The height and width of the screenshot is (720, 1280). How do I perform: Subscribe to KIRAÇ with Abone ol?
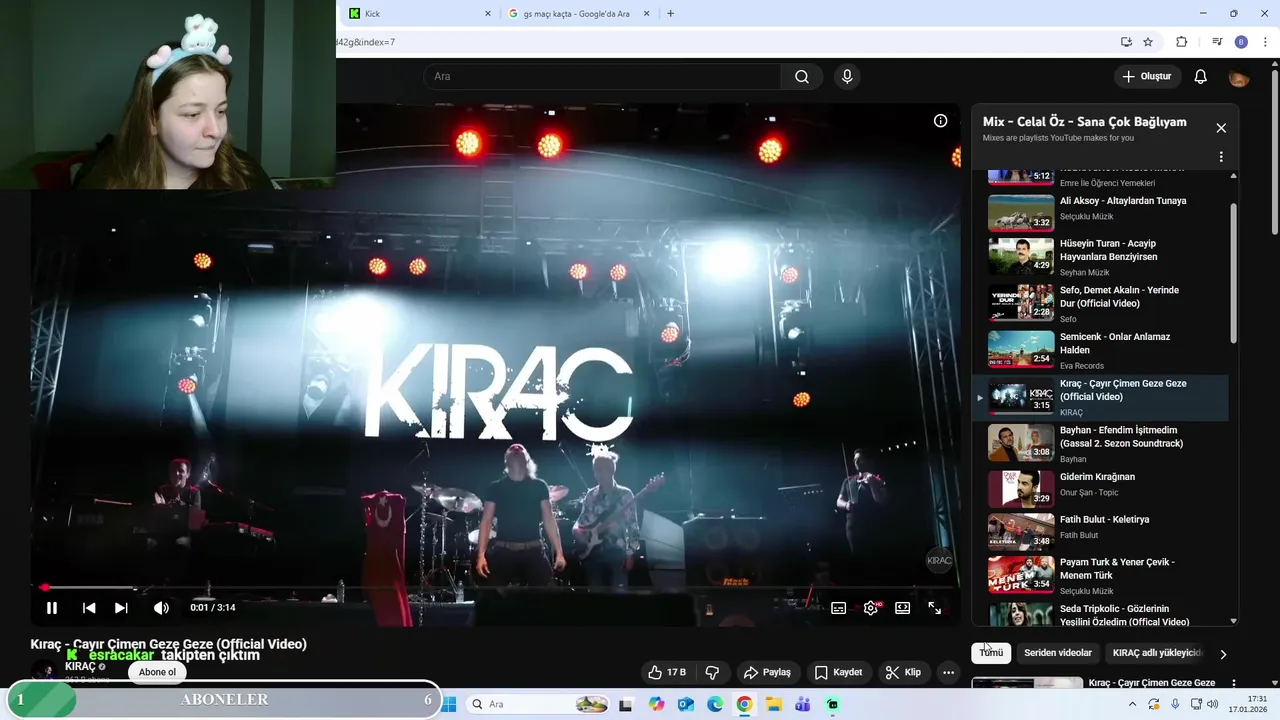pos(157,672)
